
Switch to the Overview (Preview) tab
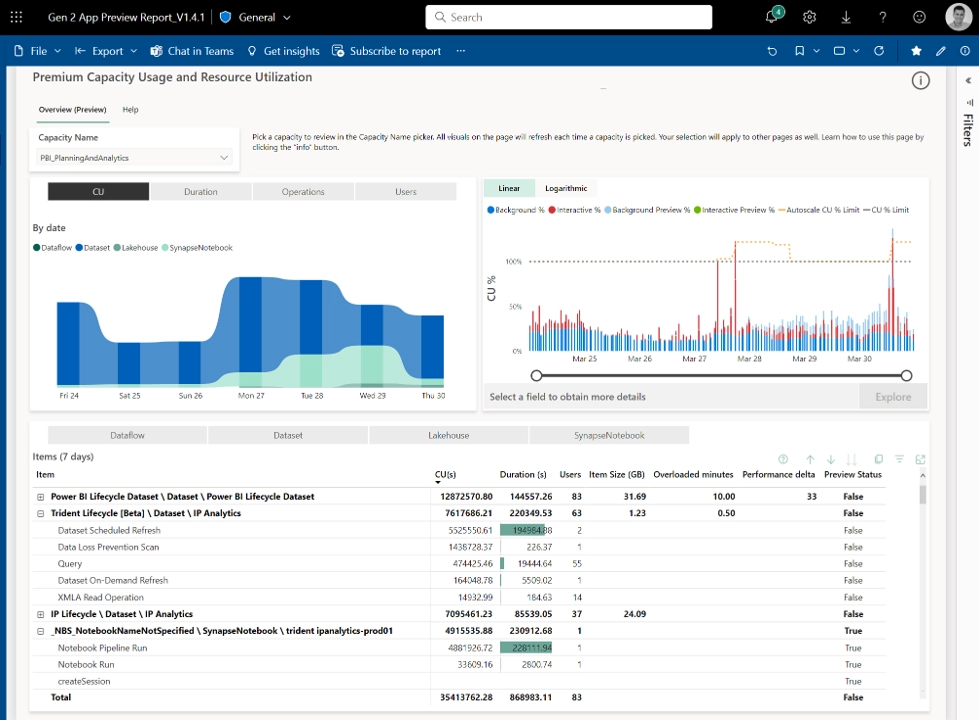72,110
